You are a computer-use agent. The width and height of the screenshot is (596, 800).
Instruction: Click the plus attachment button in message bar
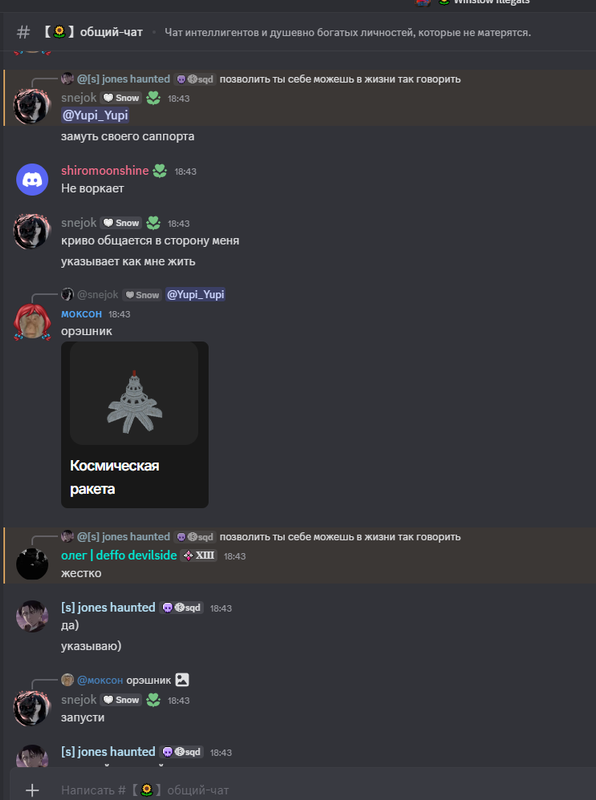[32, 790]
